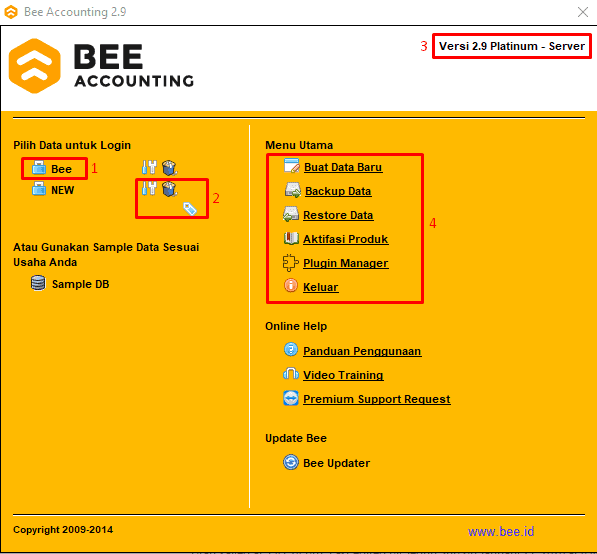Screen dimensions: 597x554
Task: Open Backup Data from main menu
Action: 338,191
